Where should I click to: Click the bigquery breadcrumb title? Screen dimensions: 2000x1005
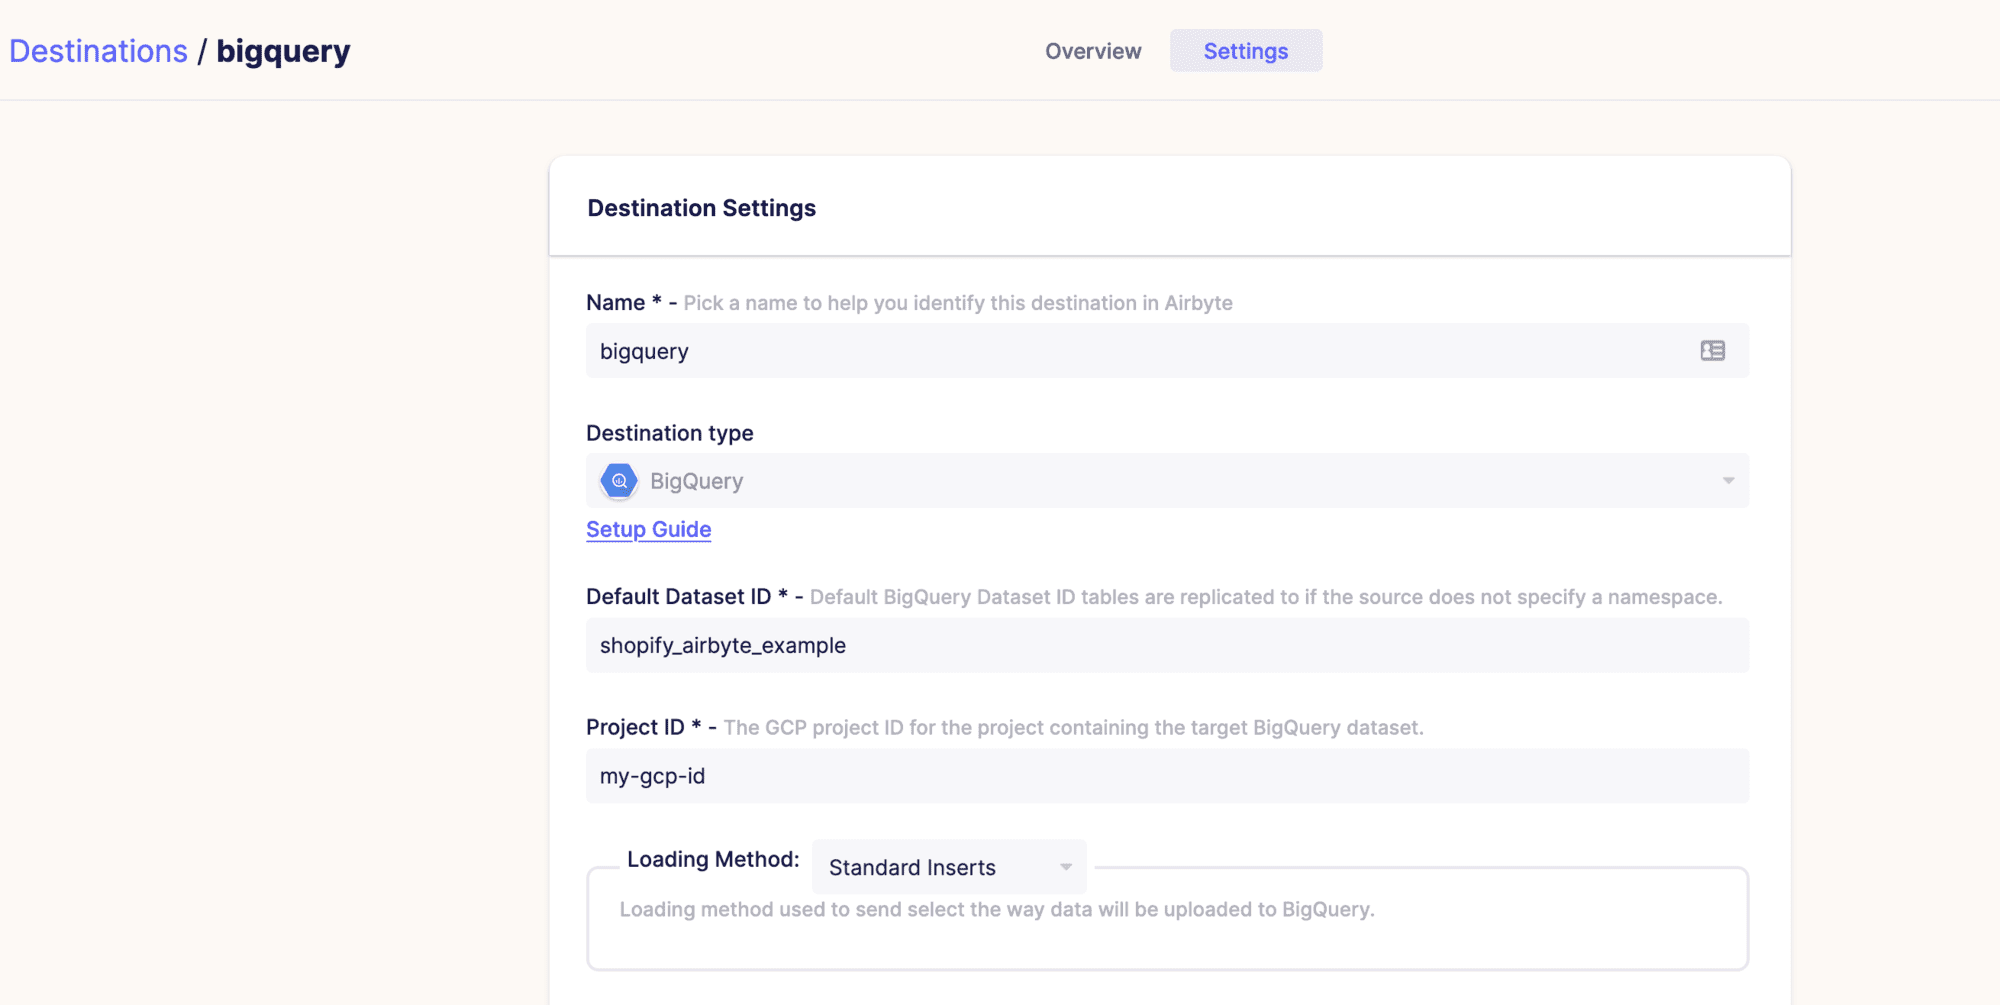pyautogui.click(x=283, y=51)
